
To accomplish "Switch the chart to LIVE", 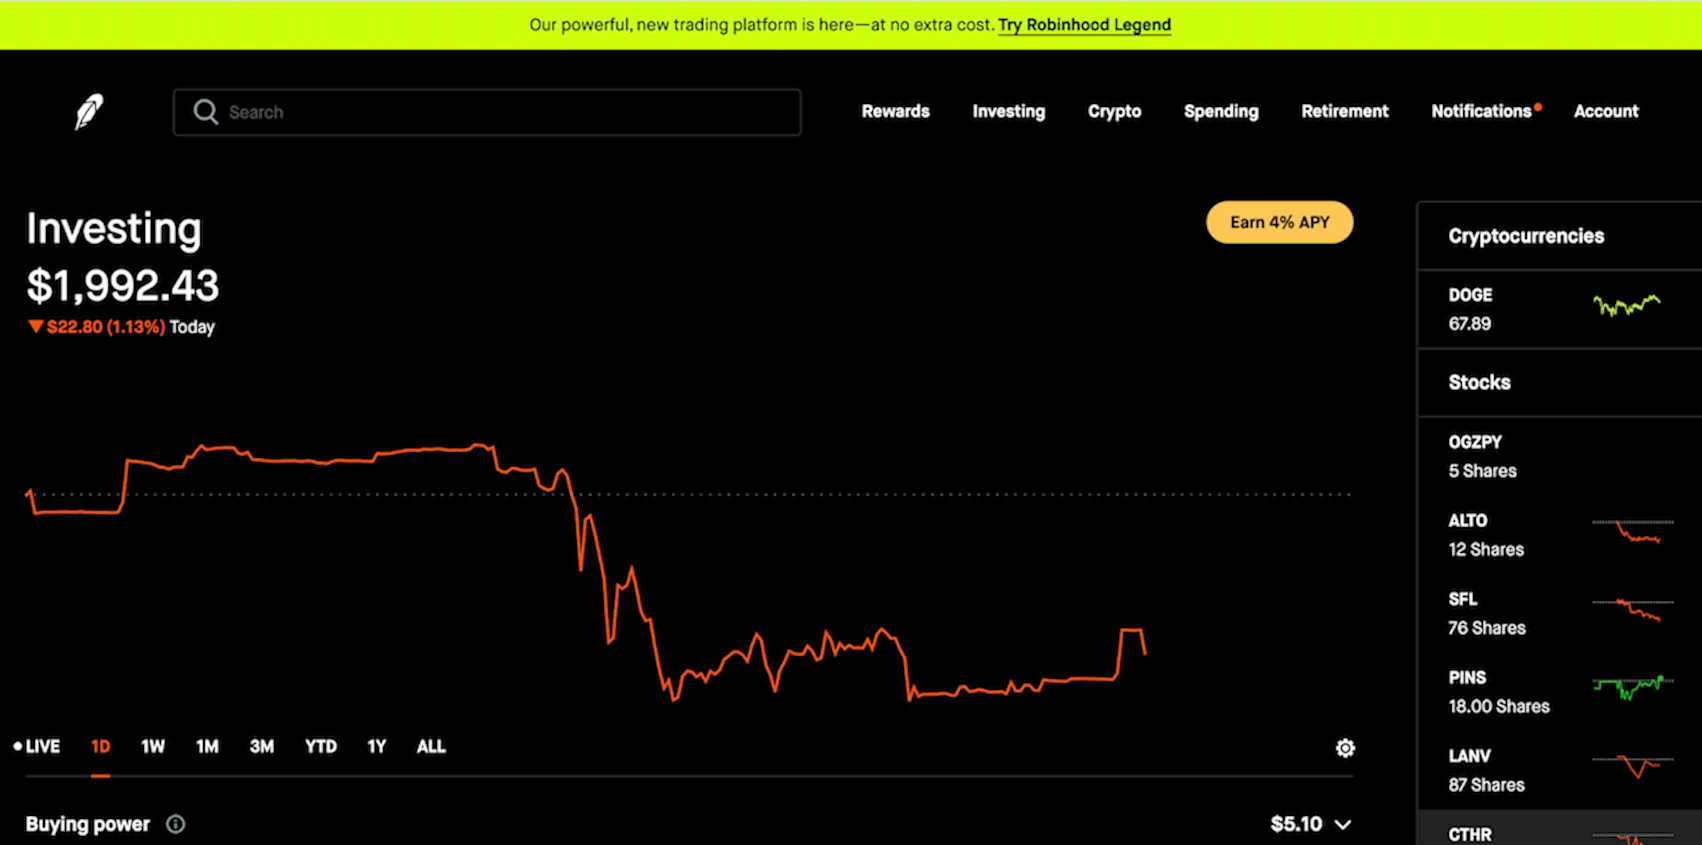I will [x=37, y=746].
